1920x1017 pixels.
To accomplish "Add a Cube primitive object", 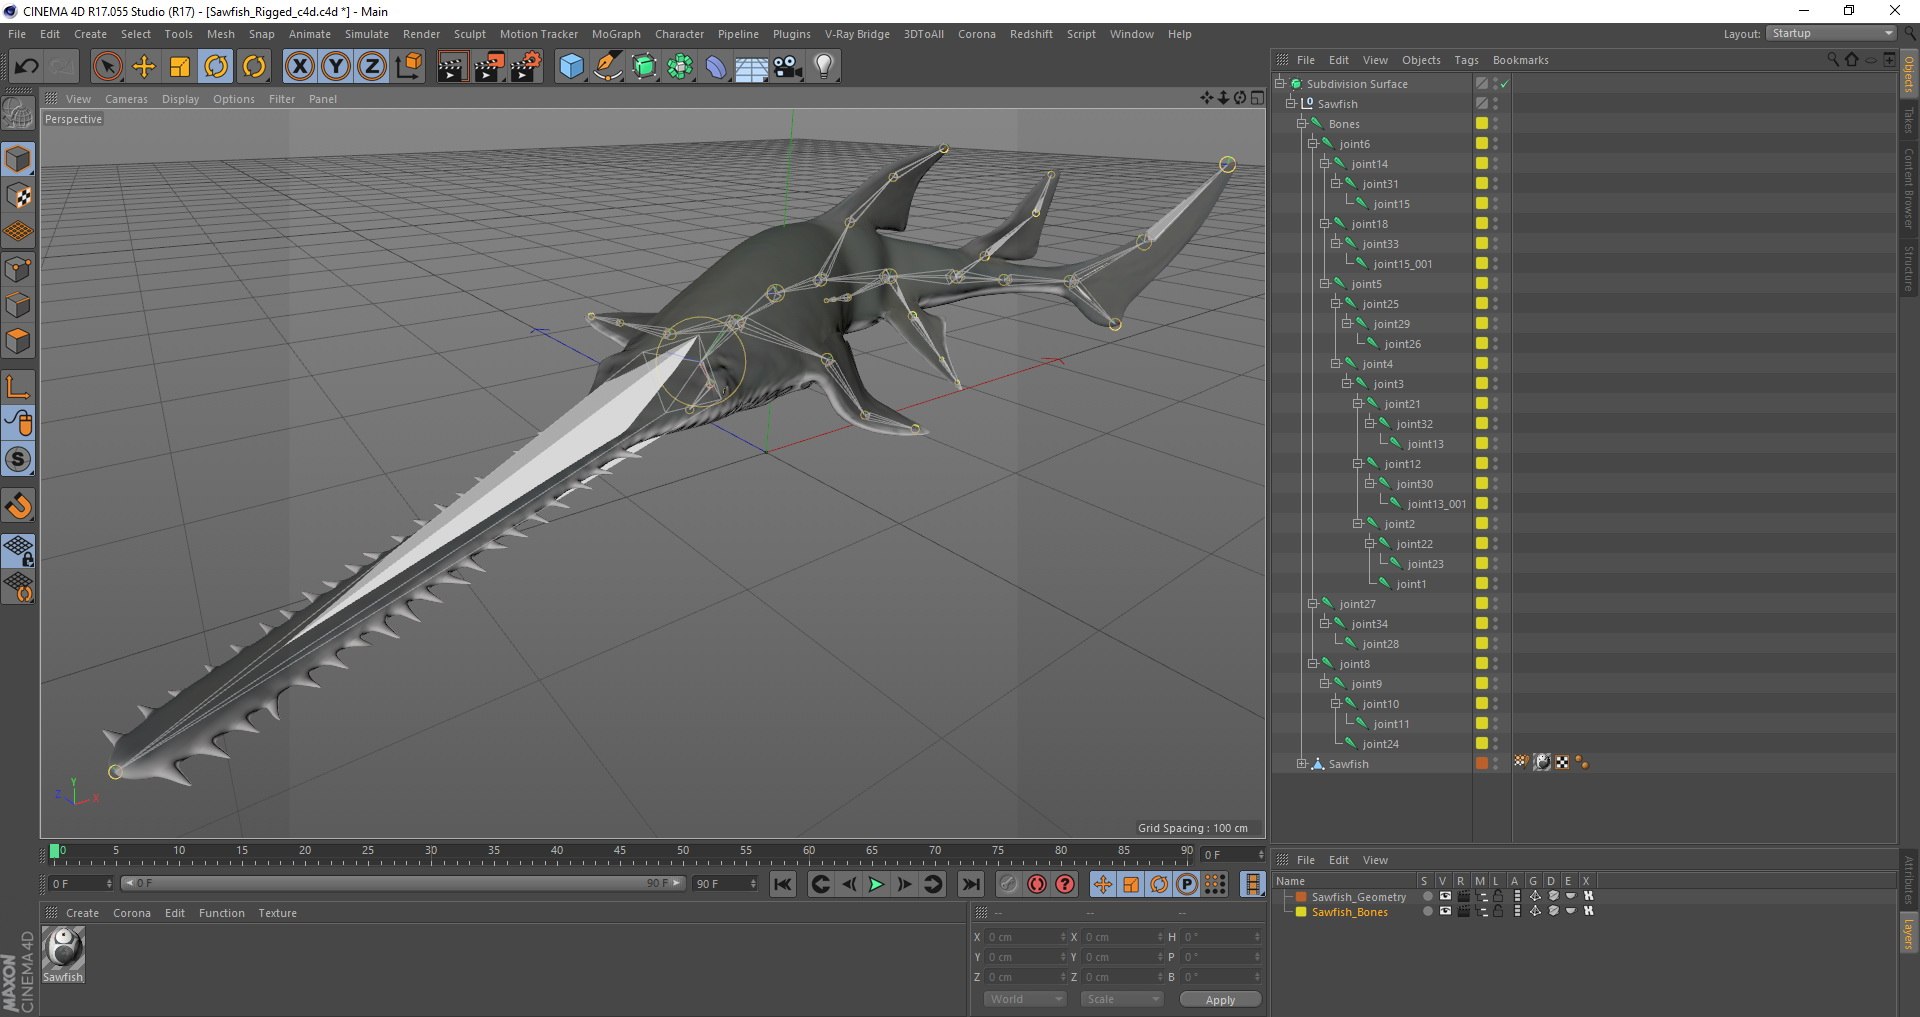I will coord(571,67).
